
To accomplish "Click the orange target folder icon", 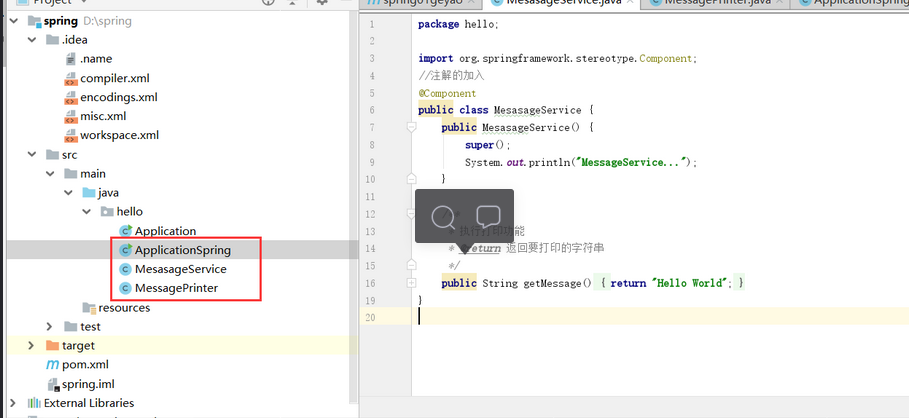I will tap(52, 346).
